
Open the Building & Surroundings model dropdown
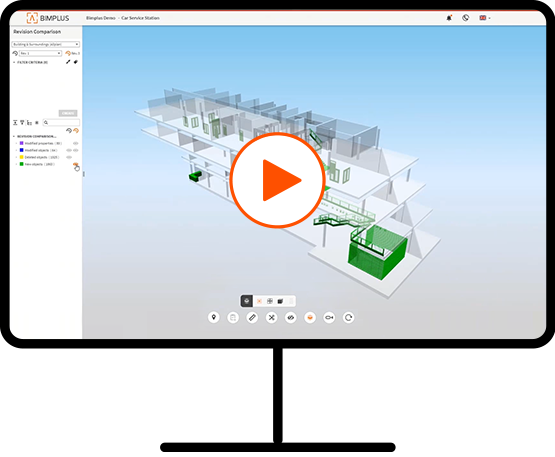[x=46, y=44]
